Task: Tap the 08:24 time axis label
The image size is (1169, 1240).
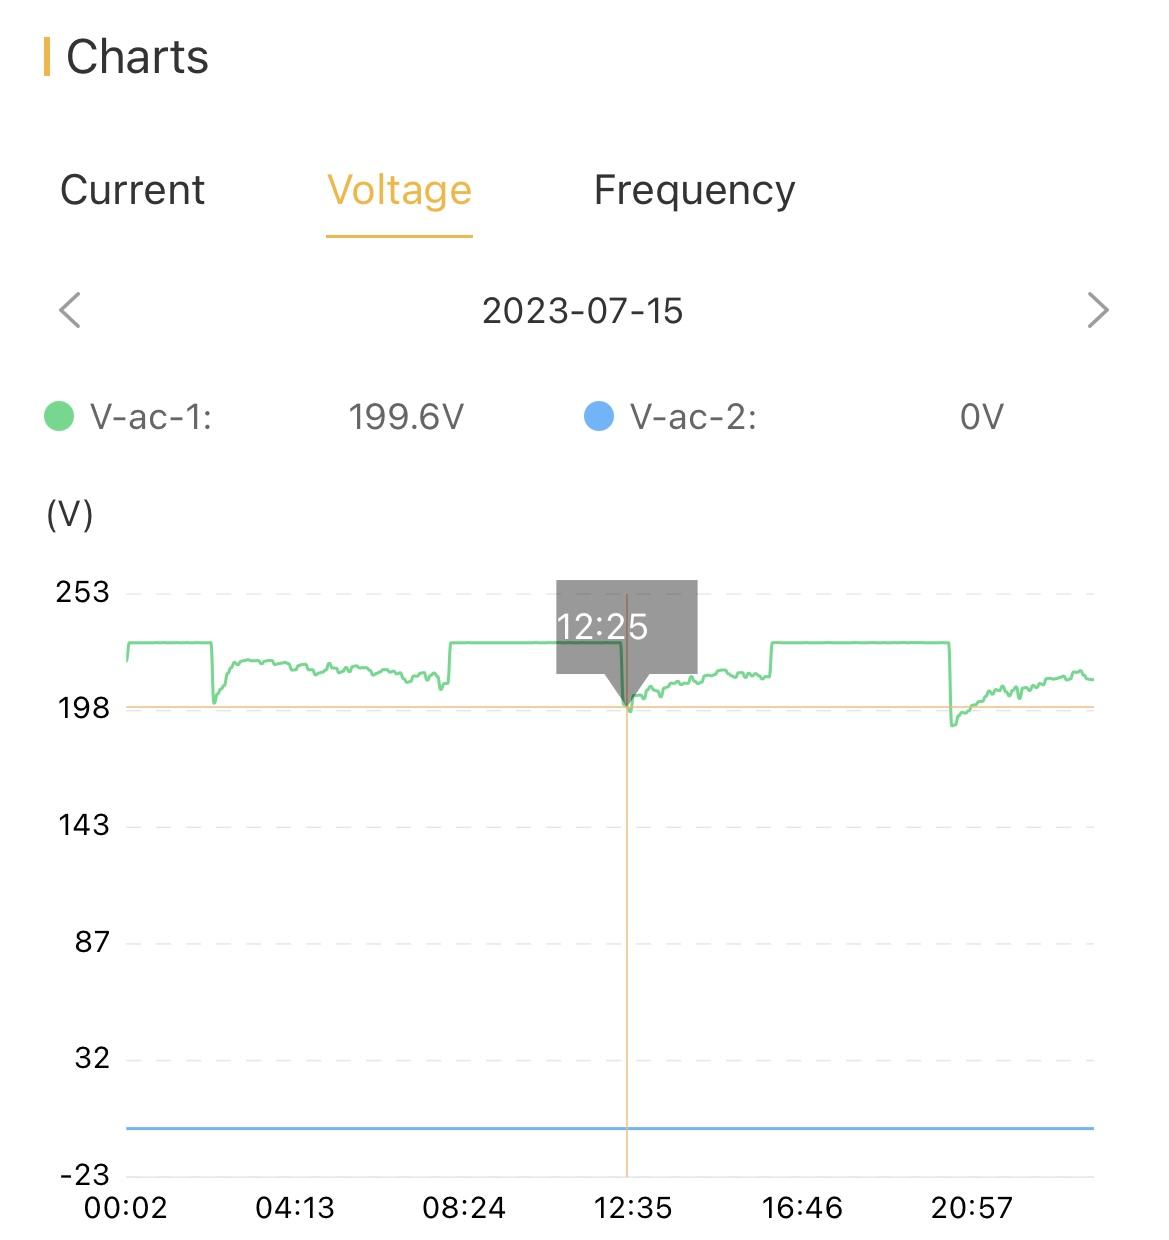Action: pos(464,1208)
